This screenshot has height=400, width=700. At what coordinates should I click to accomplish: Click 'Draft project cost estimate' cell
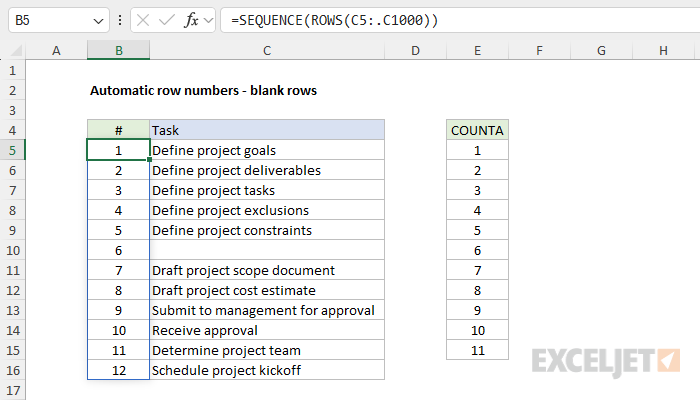[x=267, y=290]
